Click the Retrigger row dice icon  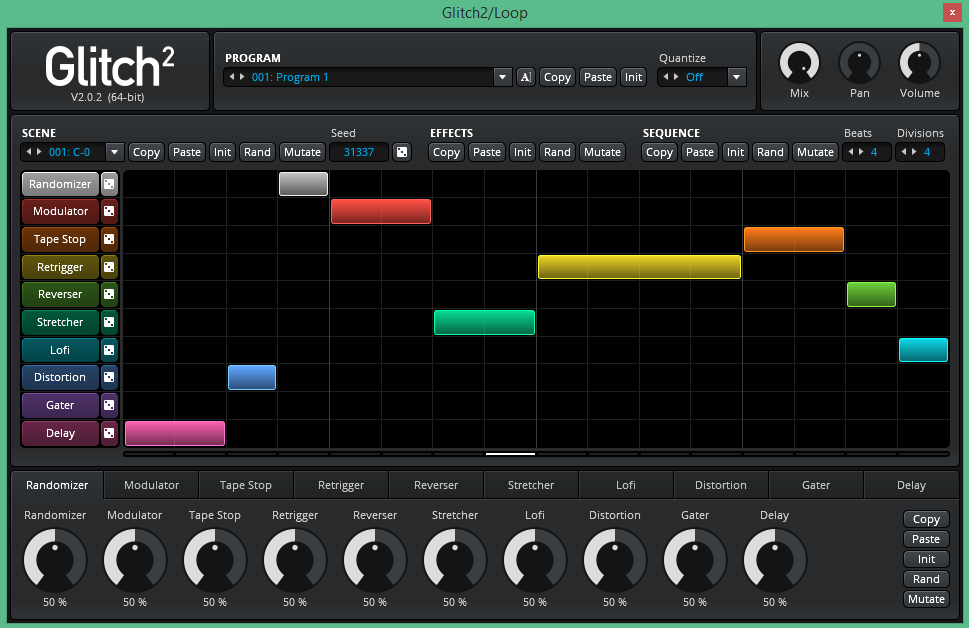(x=109, y=267)
